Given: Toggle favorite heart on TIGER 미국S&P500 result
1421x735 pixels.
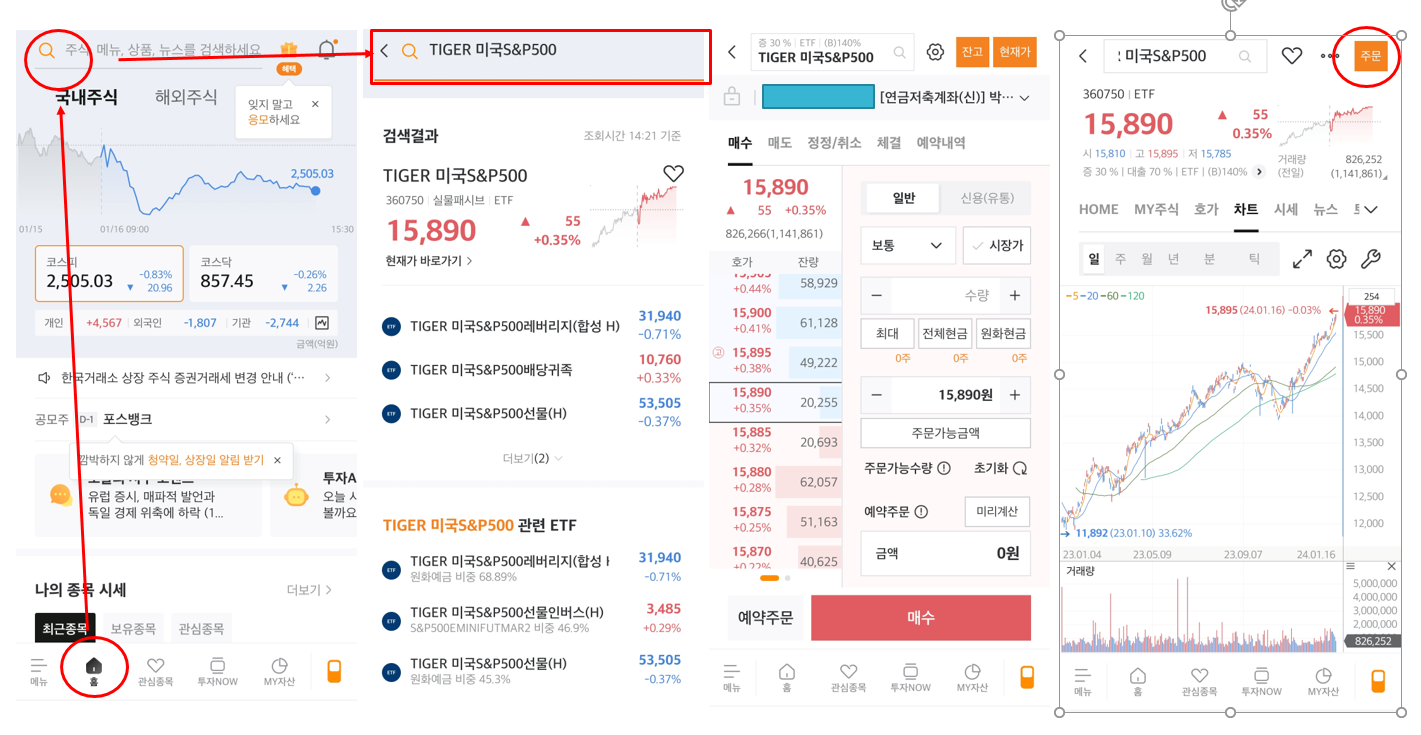Looking at the screenshot, I should (673, 173).
